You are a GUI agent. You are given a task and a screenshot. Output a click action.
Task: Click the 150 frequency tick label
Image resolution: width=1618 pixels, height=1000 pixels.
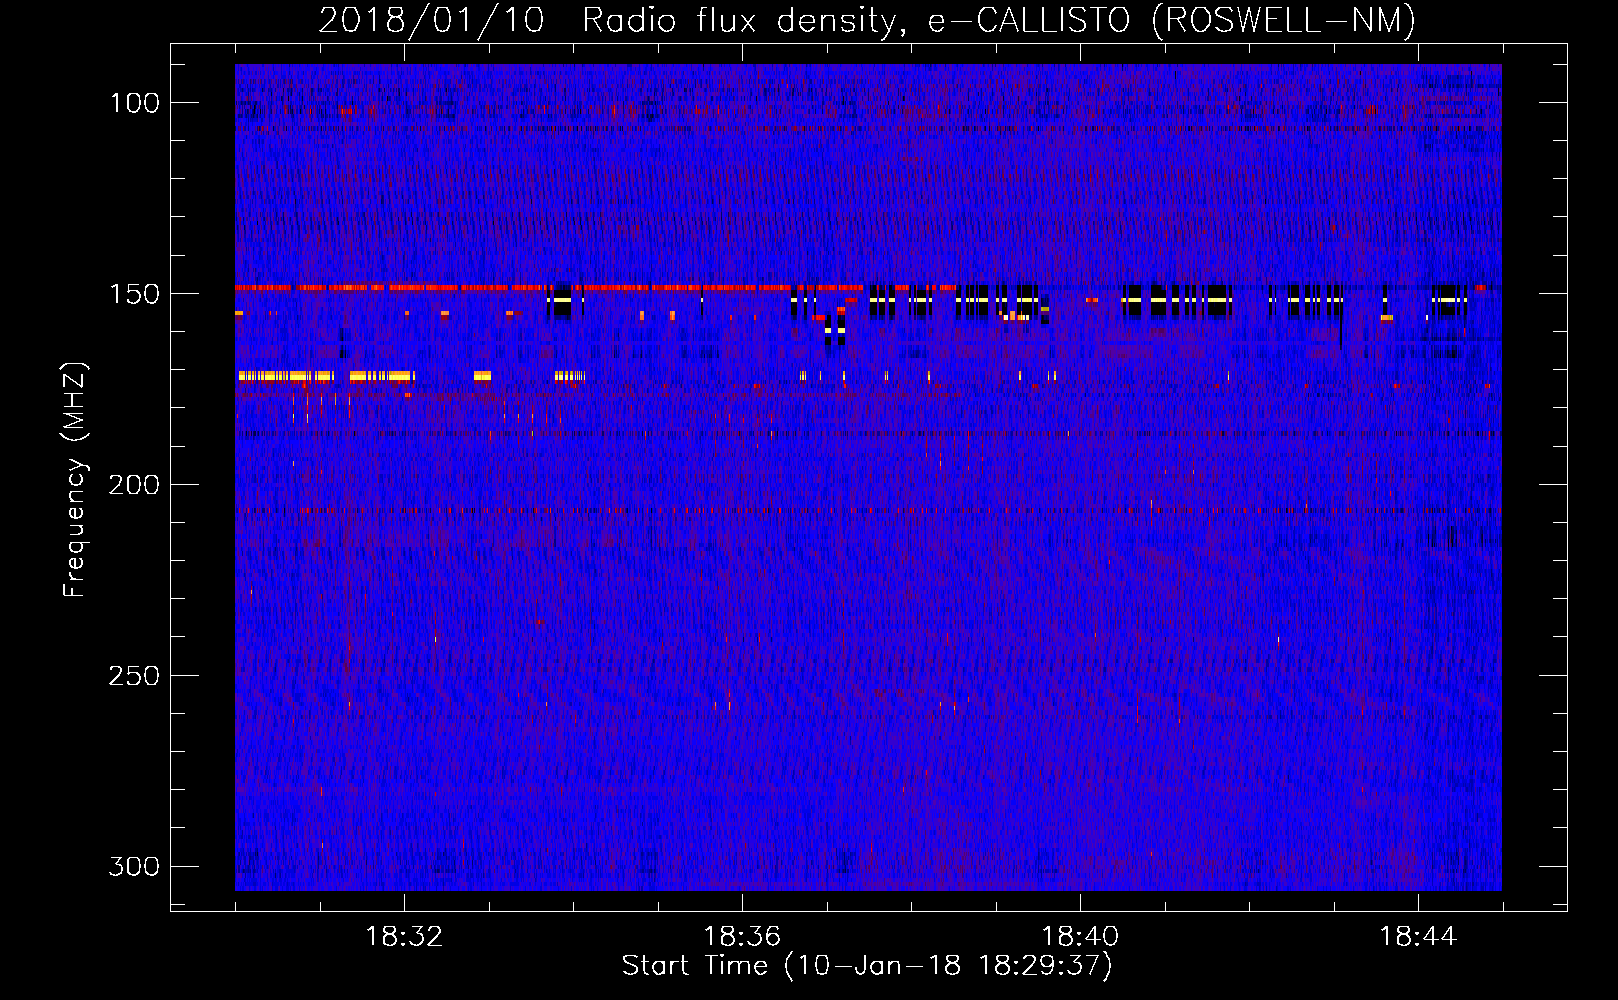click(x=135, y=294)
